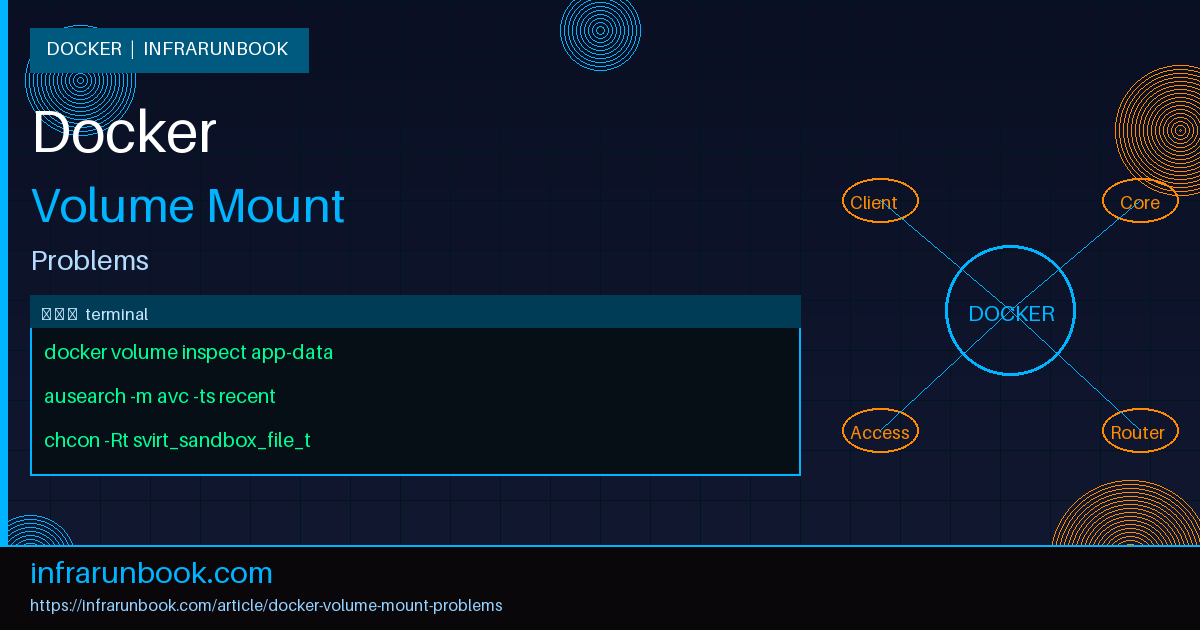Click the central DOCKER circle node
1200x630 pixels.
1010,311
